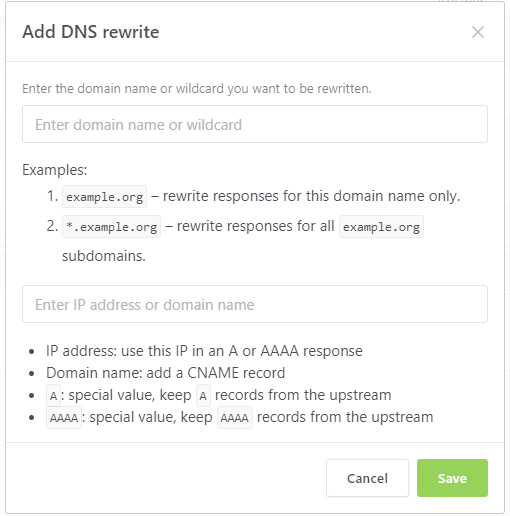Click the Add DNS rewrite dialog title

[91, 32]
